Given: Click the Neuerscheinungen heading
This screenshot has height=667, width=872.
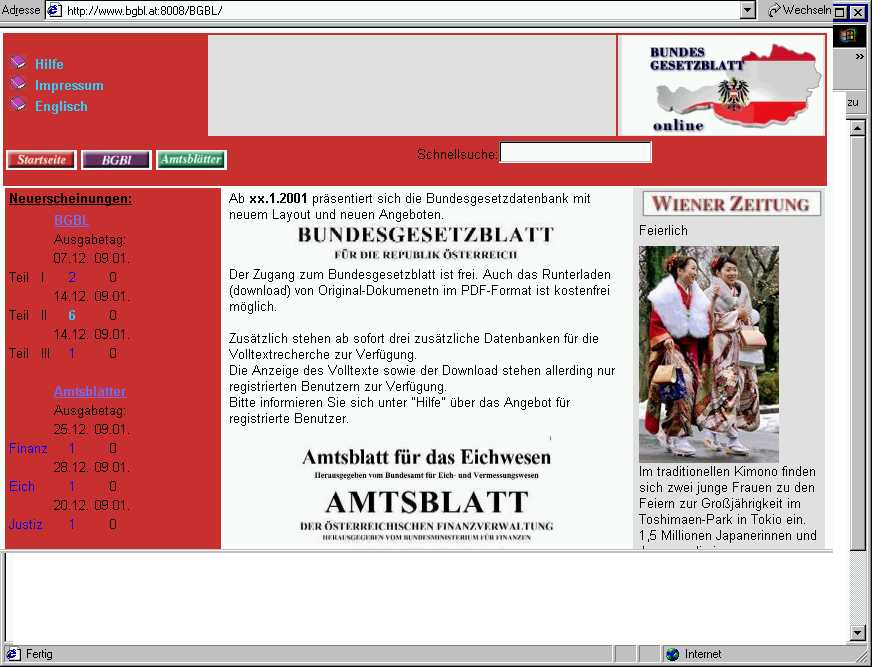Looking at the screenshot, I should pos(71,199).
